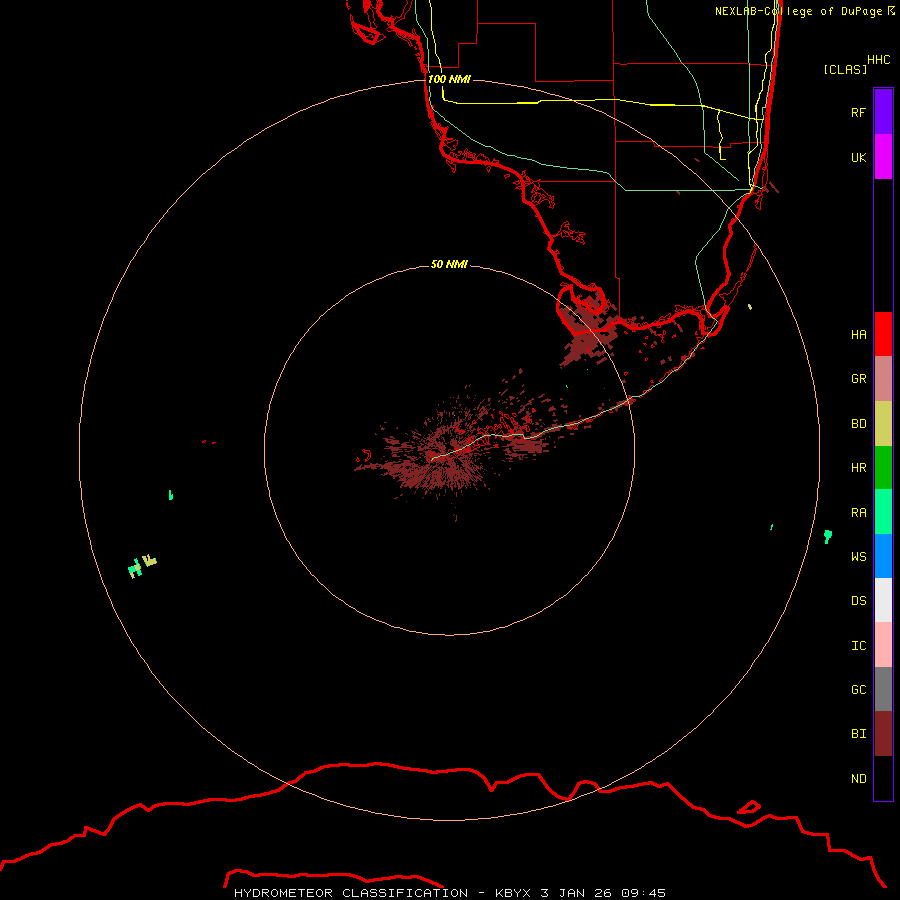The image size is (900, 900).
Task: Click the RA legend label
Action: coord(858,513)
